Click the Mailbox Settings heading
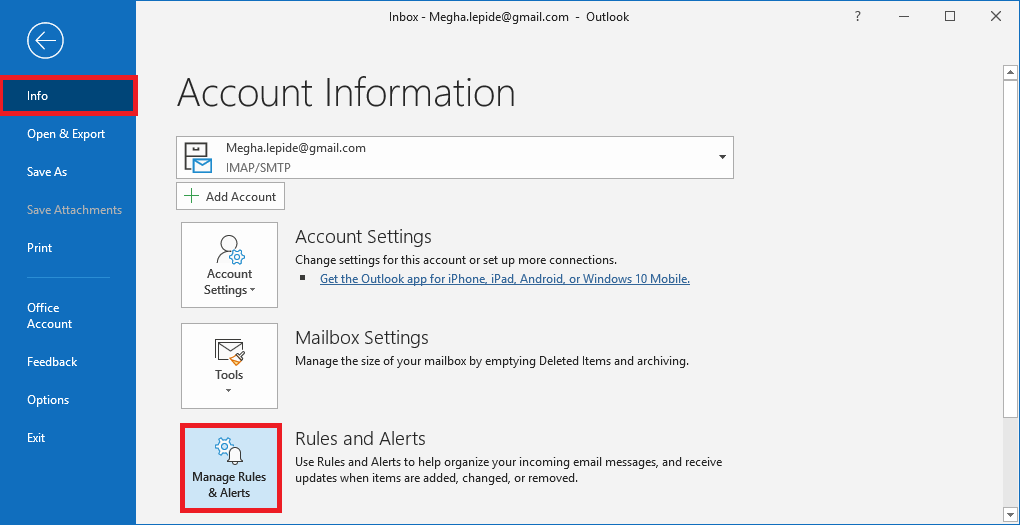 [362, 338]
